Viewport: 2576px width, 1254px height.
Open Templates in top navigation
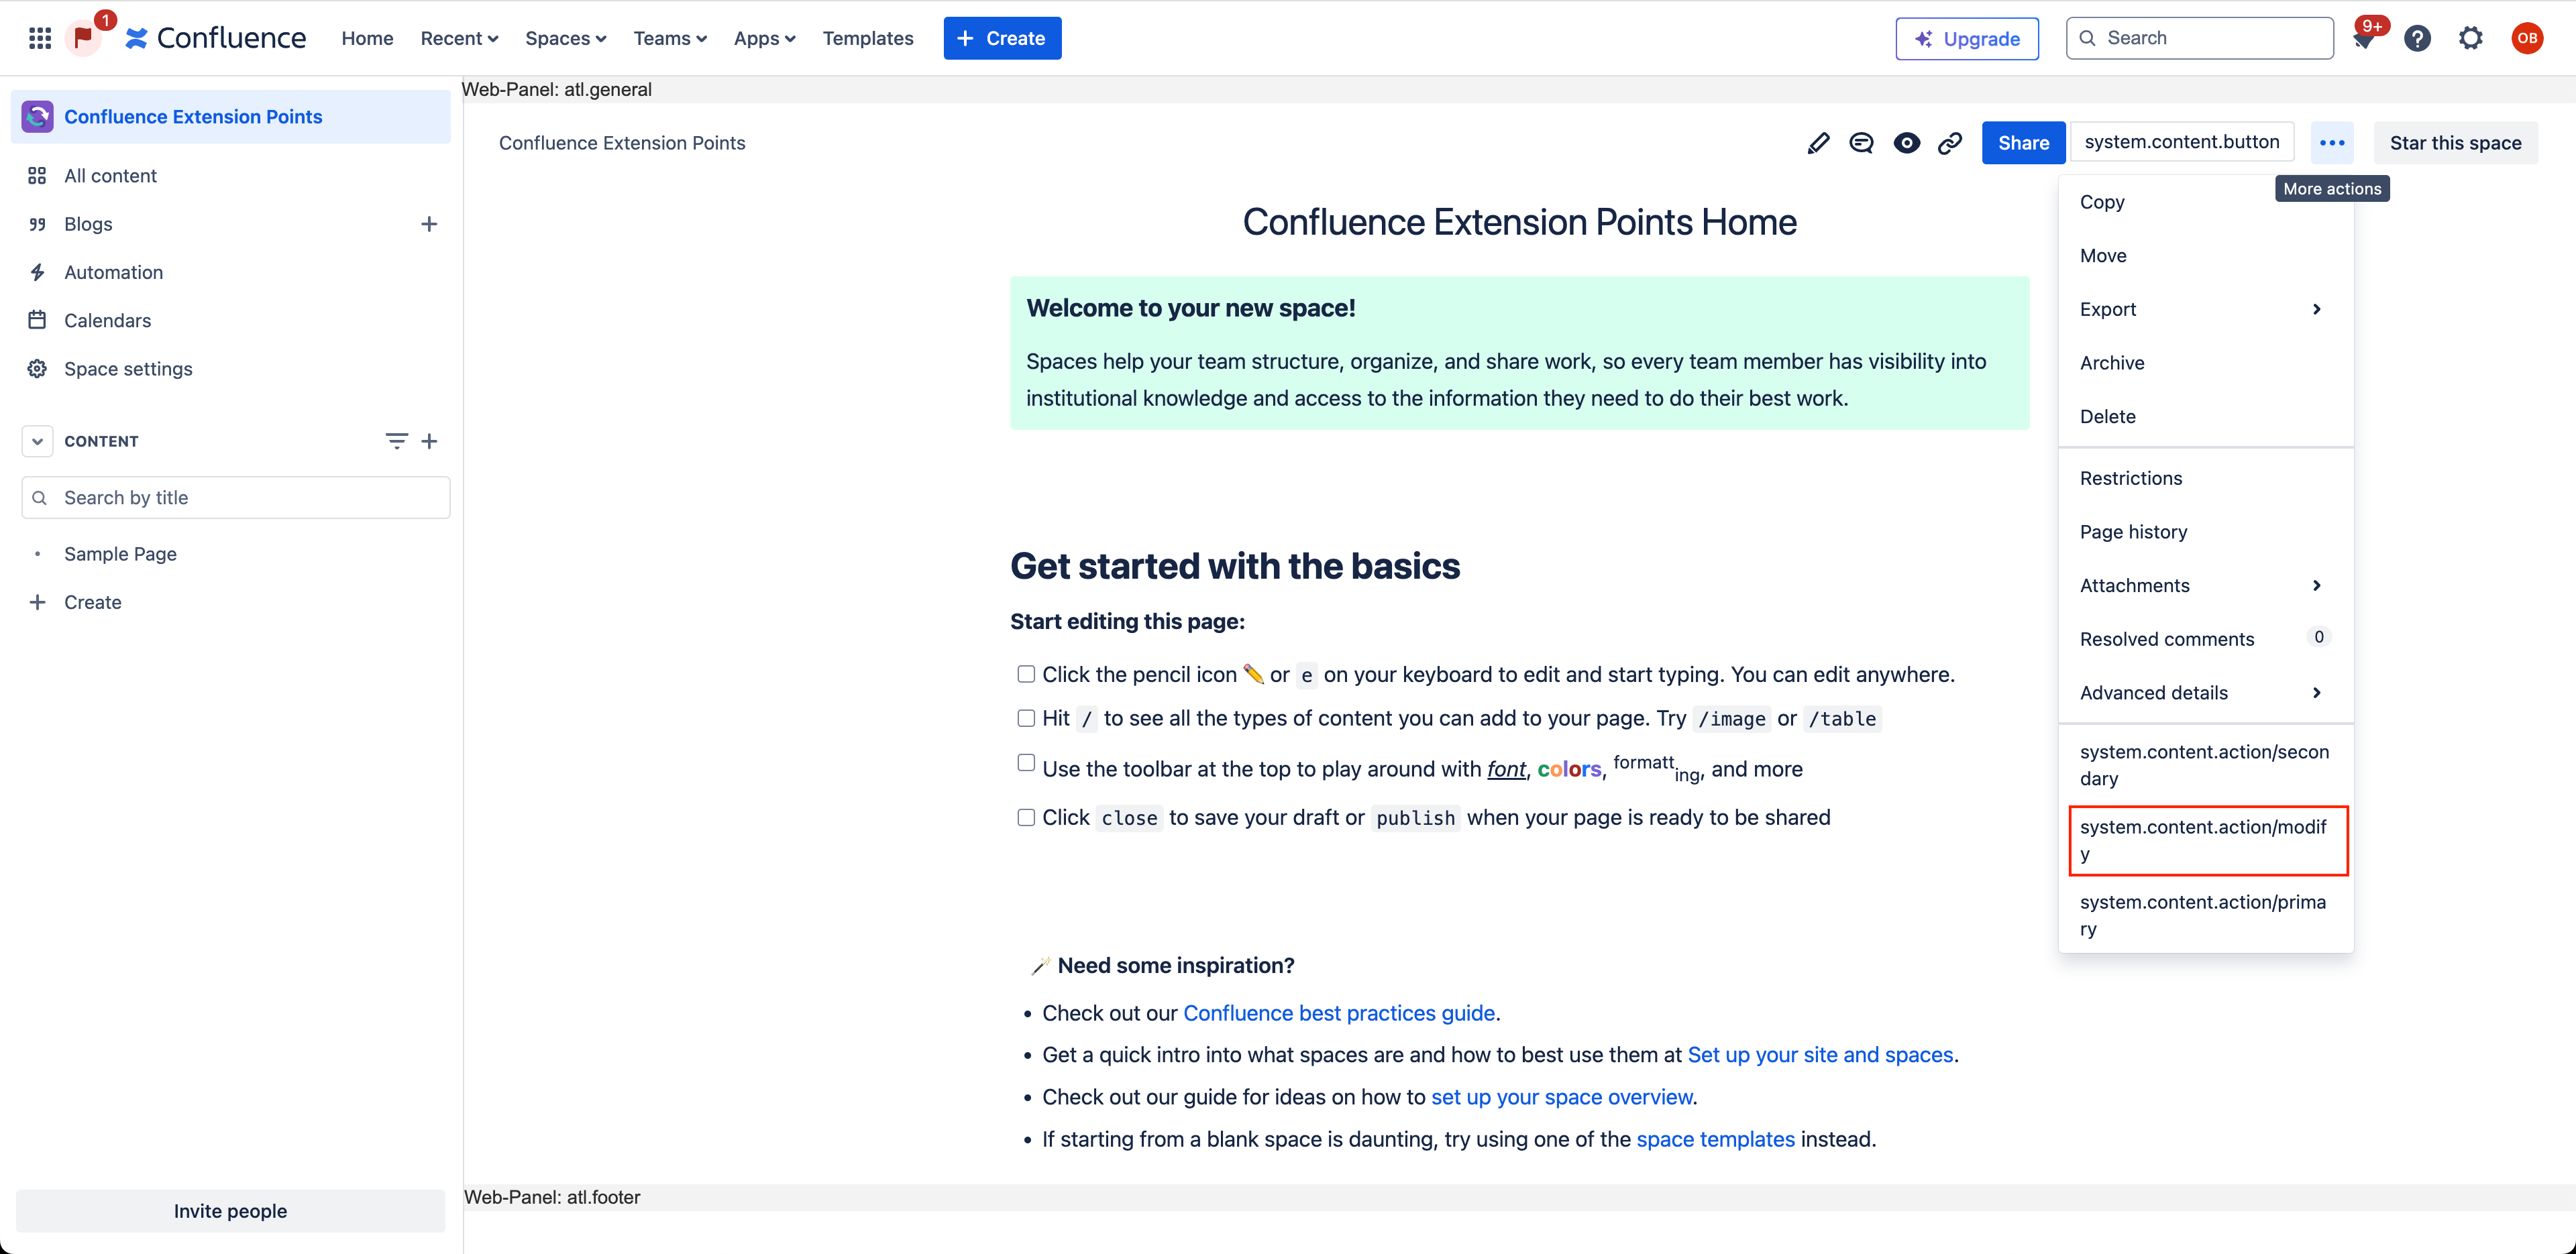[x=868, y=38]
